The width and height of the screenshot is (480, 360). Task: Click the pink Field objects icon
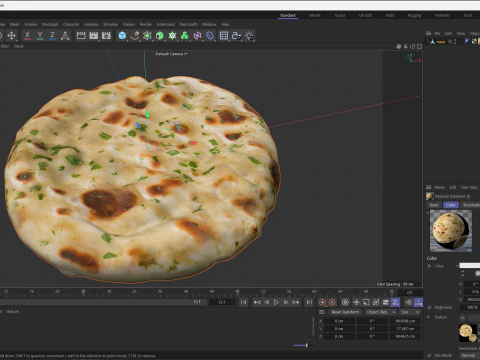(197, 35)
